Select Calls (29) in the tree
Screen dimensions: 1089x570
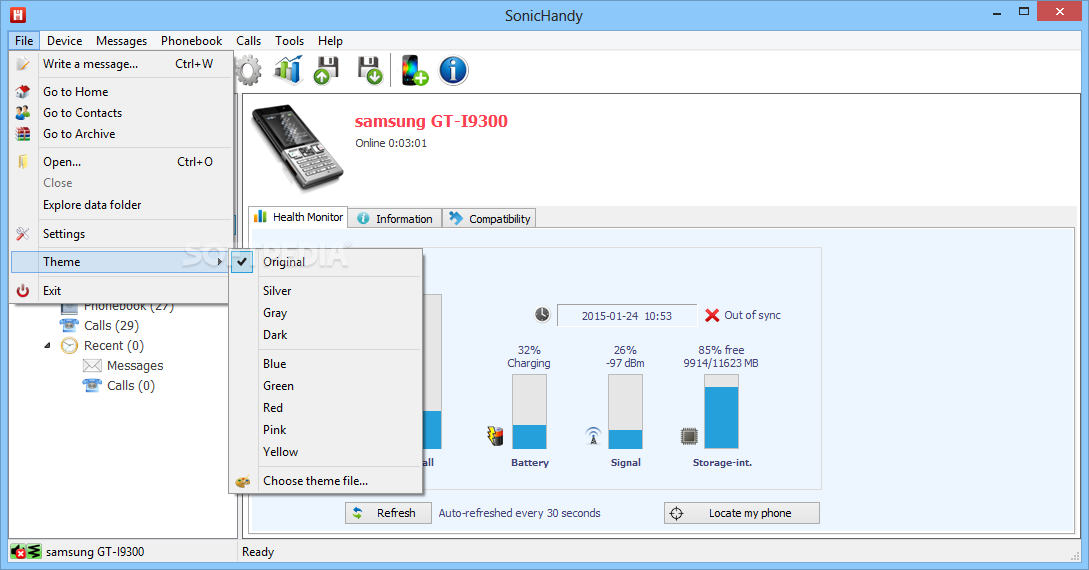[111, 326]
